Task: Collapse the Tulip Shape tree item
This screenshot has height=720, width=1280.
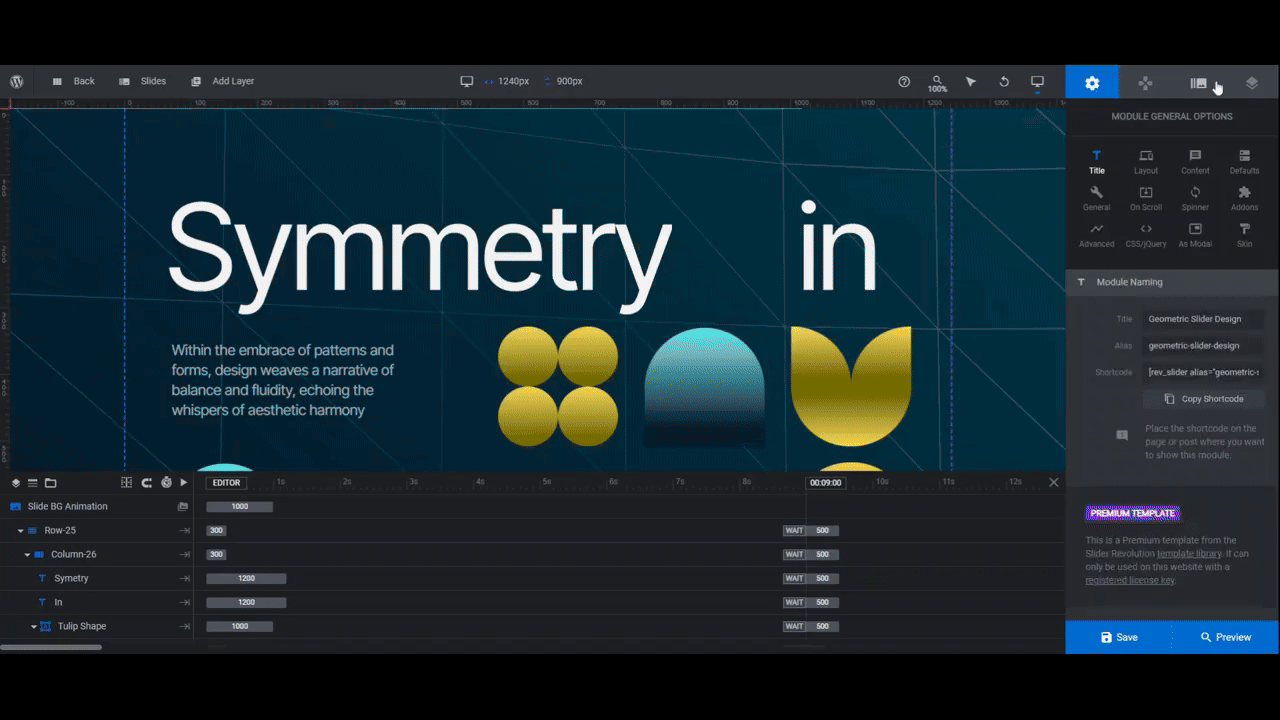Action: 34,627
